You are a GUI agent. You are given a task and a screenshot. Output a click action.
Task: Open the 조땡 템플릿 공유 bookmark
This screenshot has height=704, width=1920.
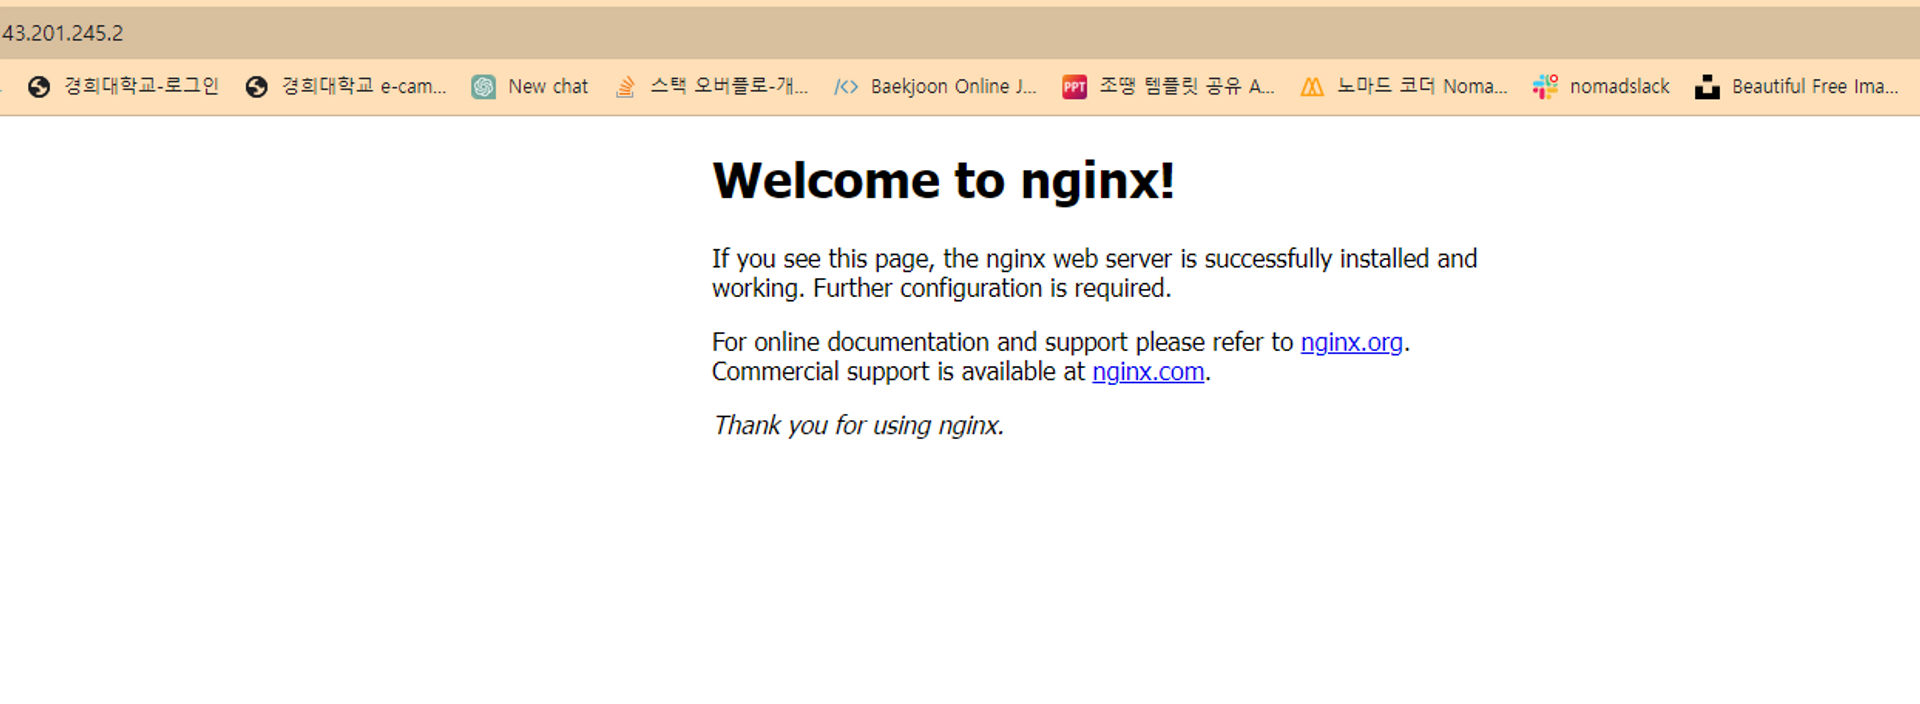(x=1187, y=86)
